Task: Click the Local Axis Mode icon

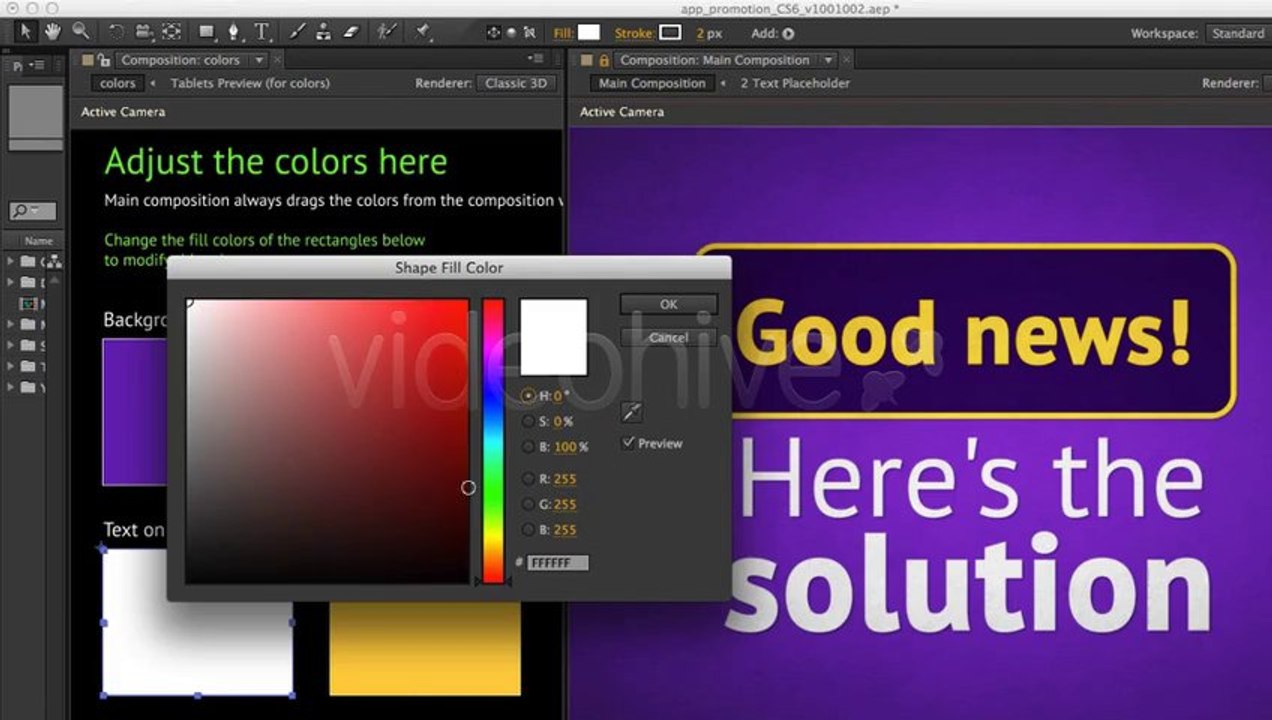Action: click(493, 33)
